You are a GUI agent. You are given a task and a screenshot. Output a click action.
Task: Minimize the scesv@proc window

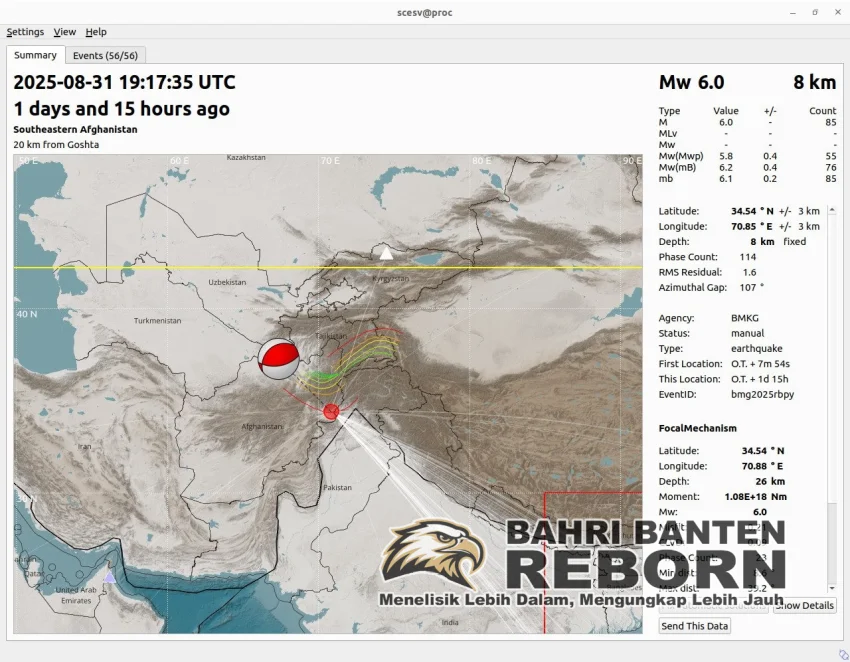pyautogui.click(x=793, y=12)
